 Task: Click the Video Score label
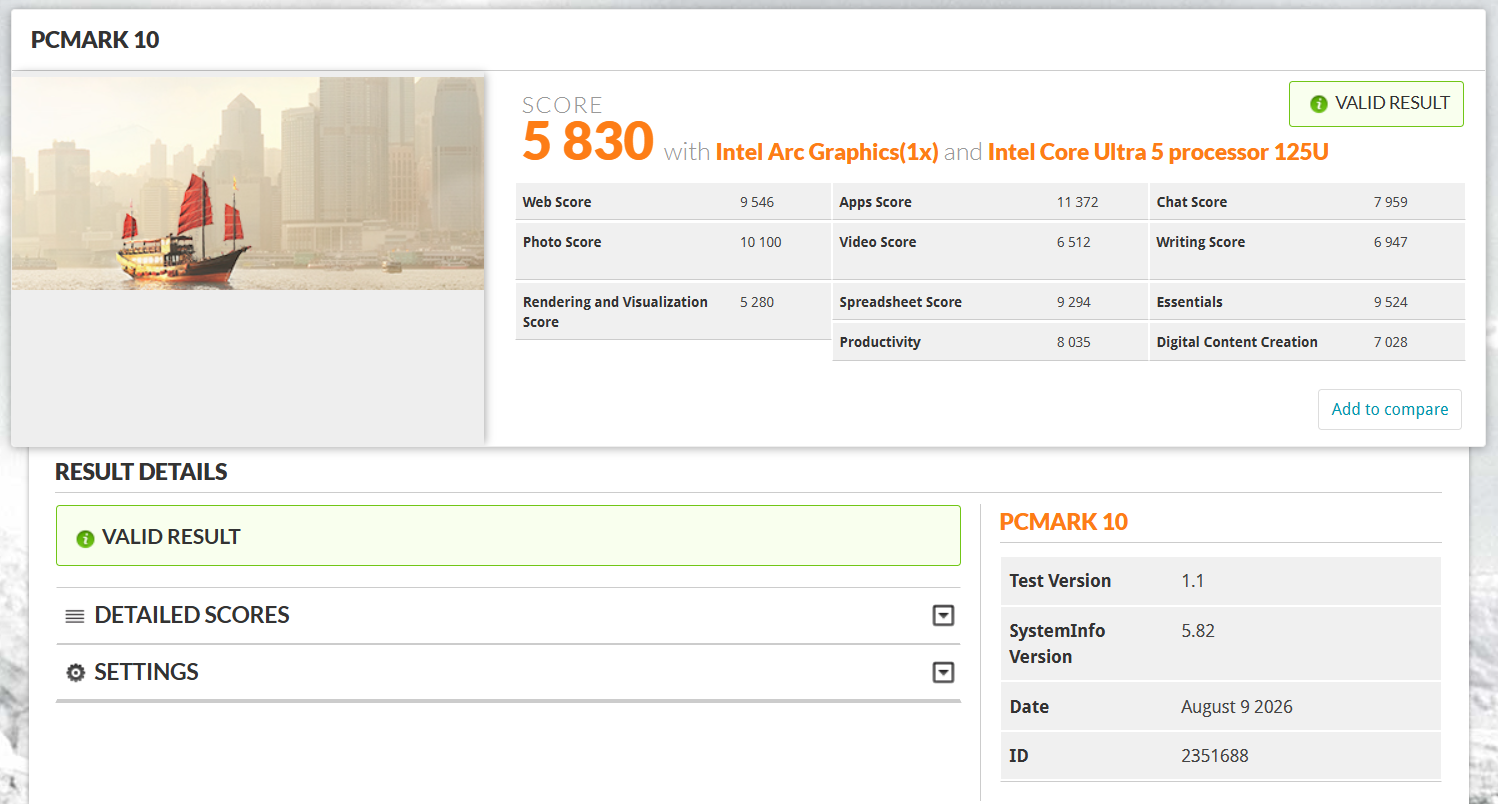click(878, 242)
